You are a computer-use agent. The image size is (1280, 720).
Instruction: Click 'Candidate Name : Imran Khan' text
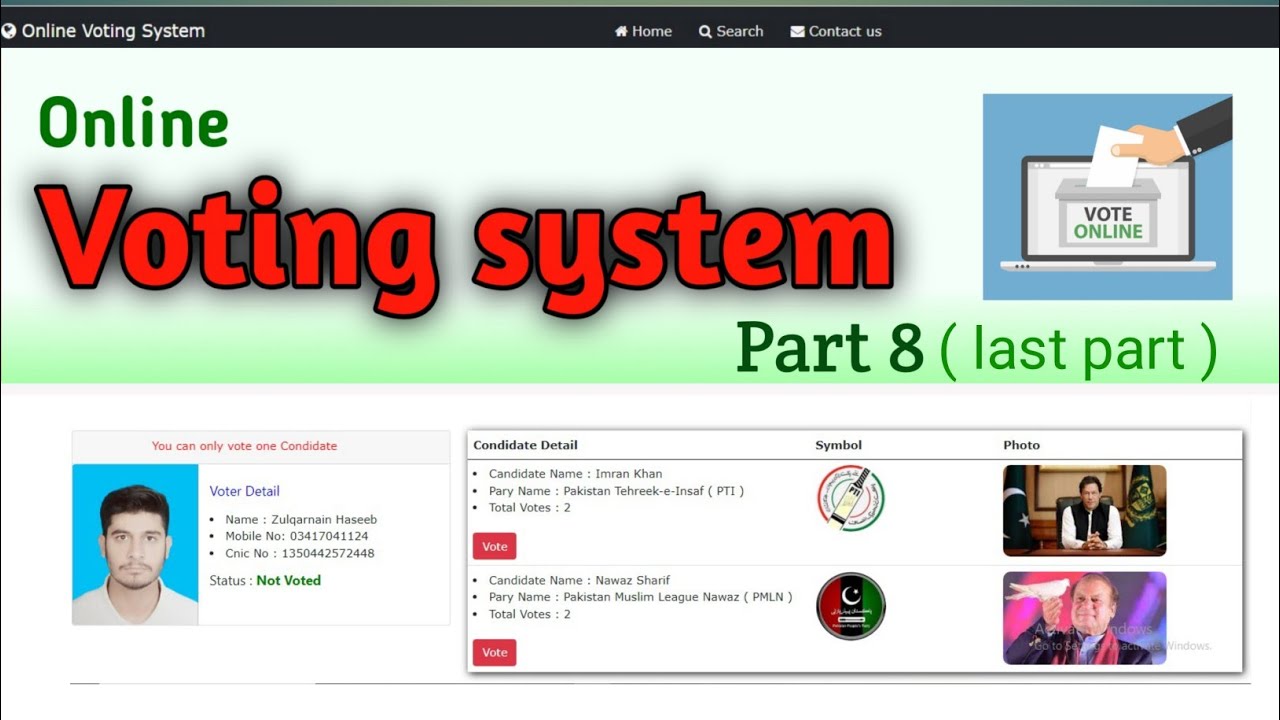575,474
